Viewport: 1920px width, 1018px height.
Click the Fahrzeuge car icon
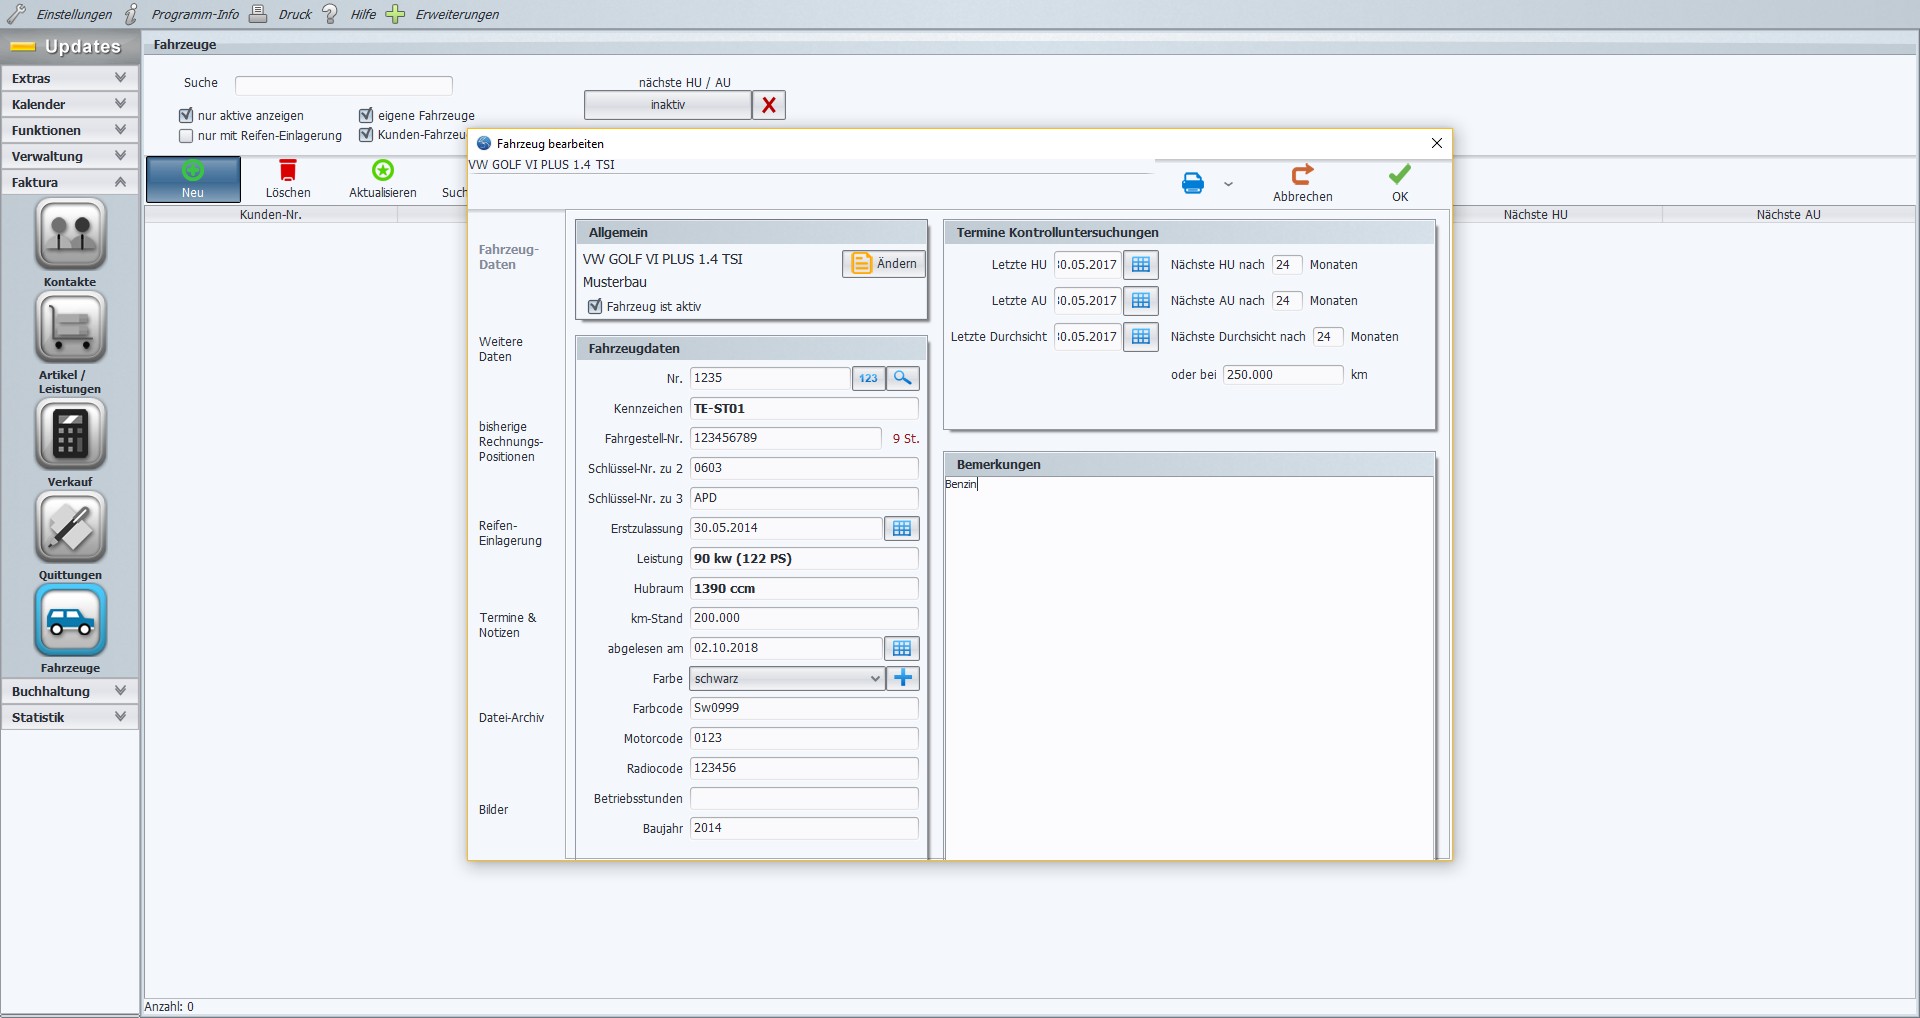pos(70,620)
